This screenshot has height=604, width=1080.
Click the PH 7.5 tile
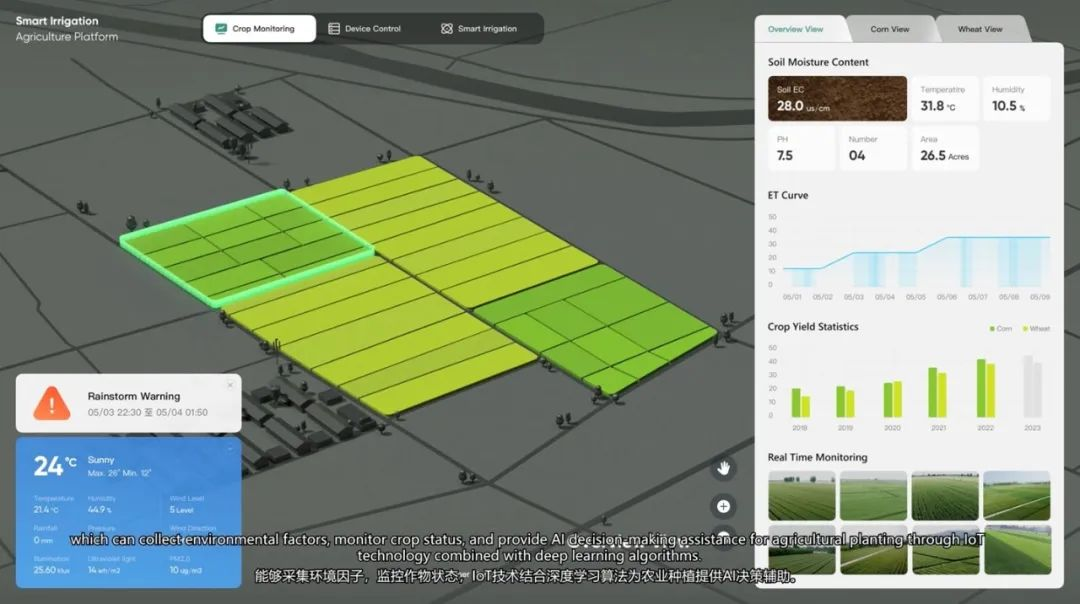801,148
